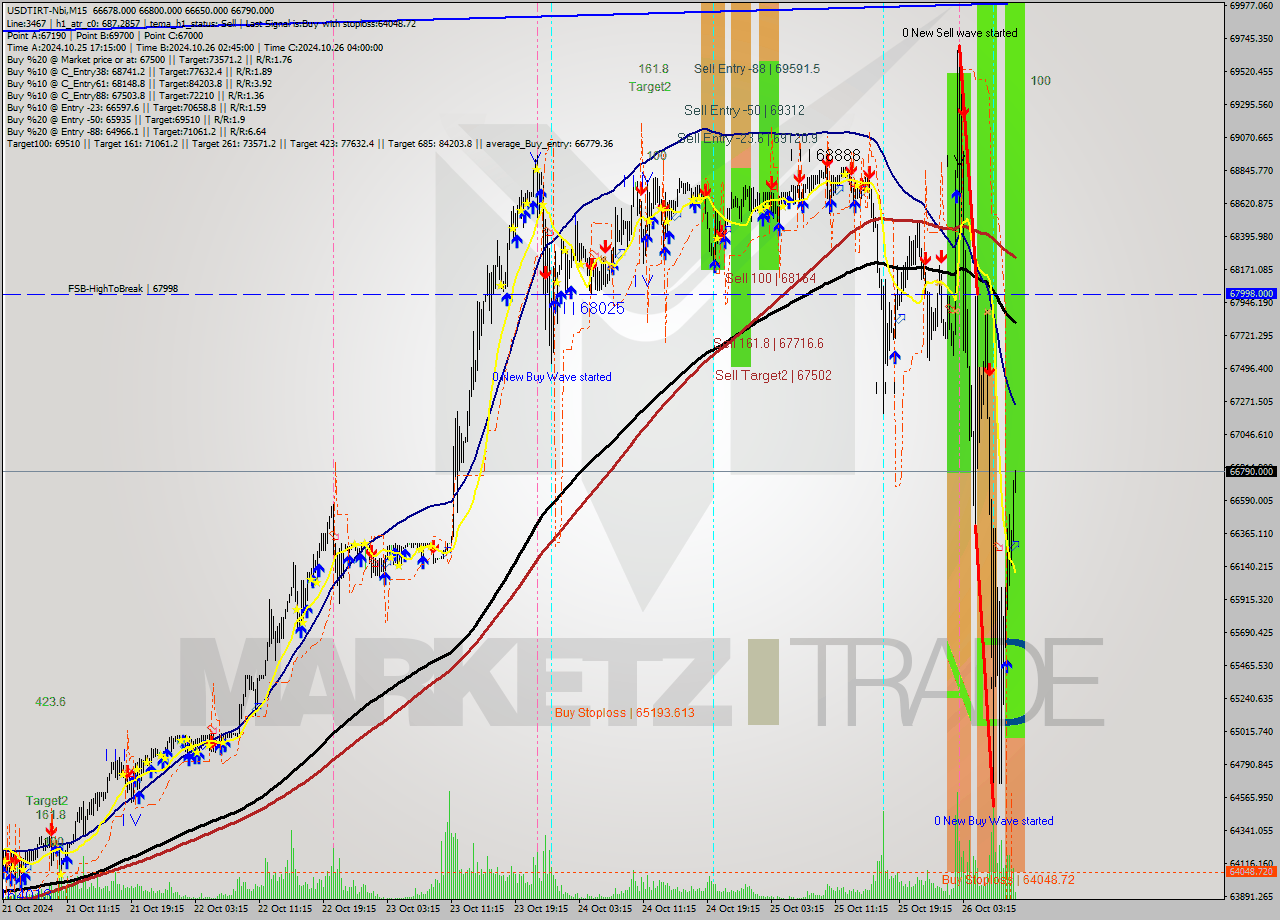Viewport: 1280px width, 920px height.
Task: Select the Buy %10 @ C_Entry61: 68148.8 line
Action: [139, 83]
